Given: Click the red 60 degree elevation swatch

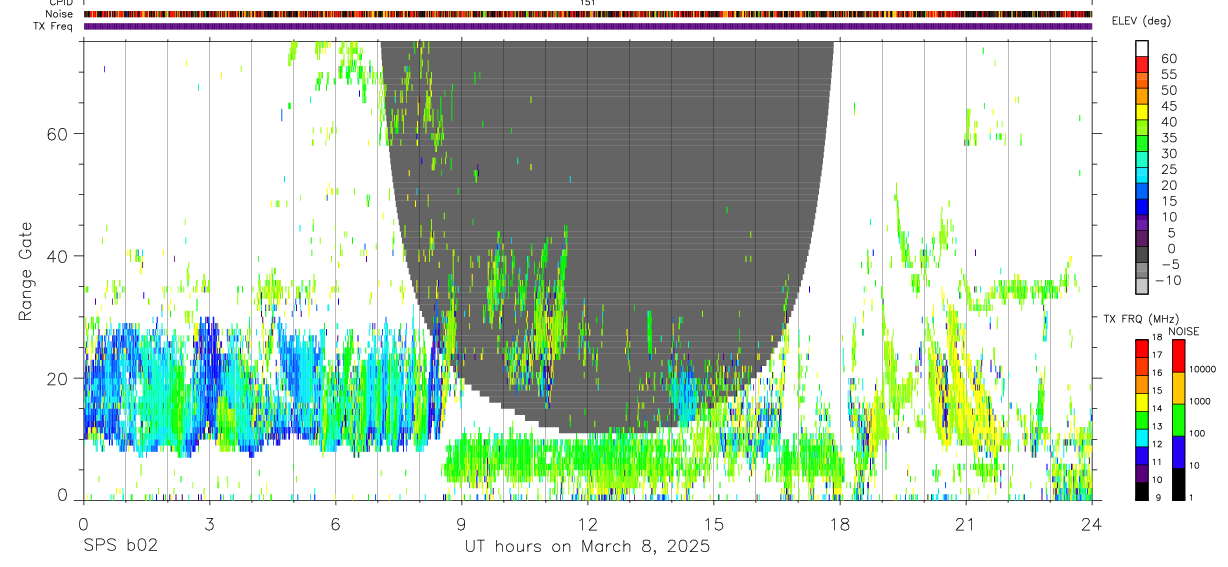Looking at the screenshot, I should 1141,65.
